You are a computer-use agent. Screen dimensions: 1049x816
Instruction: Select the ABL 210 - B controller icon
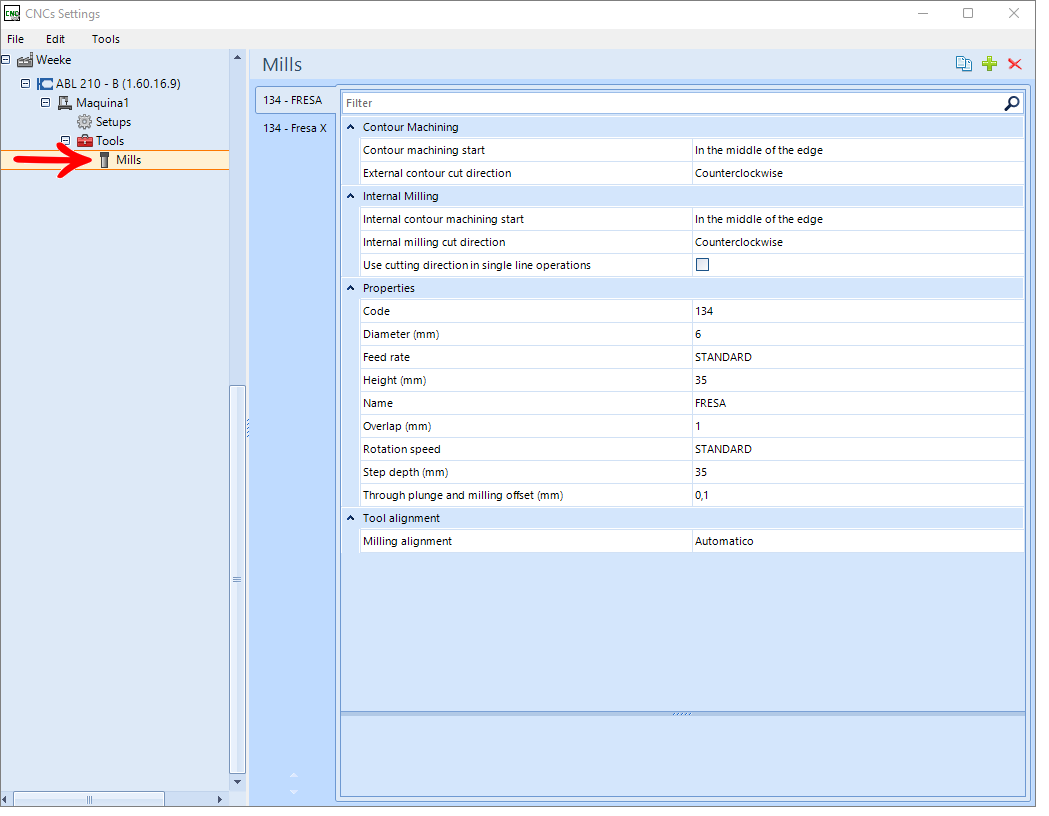pos(45,85)
